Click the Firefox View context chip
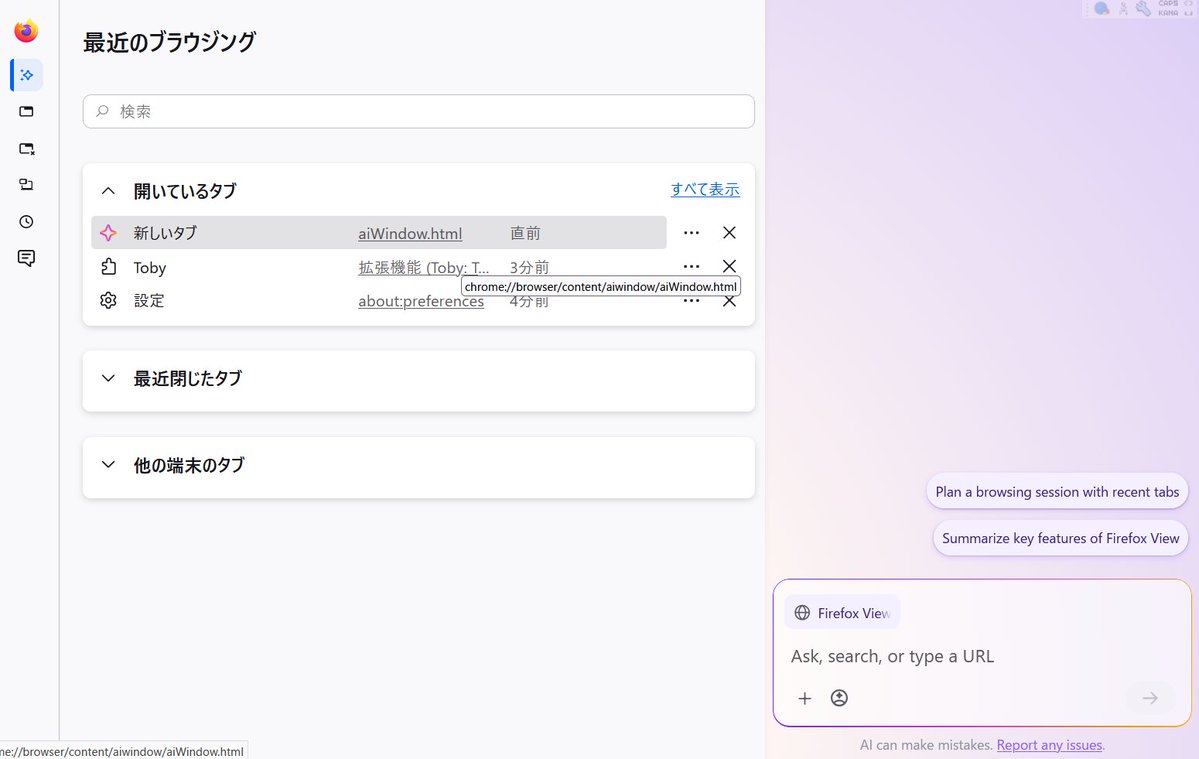The width and height of the screenshot is (1199, 759). (842, 613)
